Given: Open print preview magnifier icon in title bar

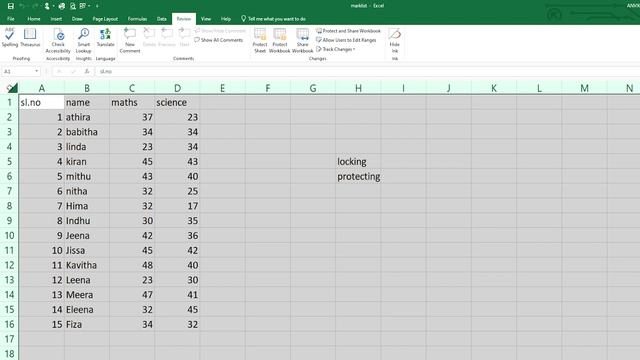Looking at the screenshot, I should (x=73, y=6).
